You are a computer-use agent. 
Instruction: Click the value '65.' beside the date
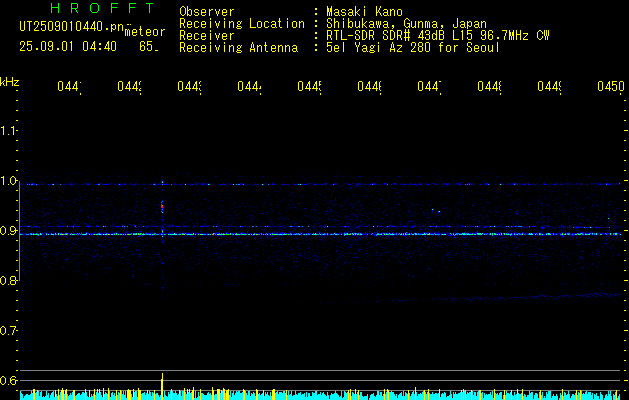click(148, 47)
